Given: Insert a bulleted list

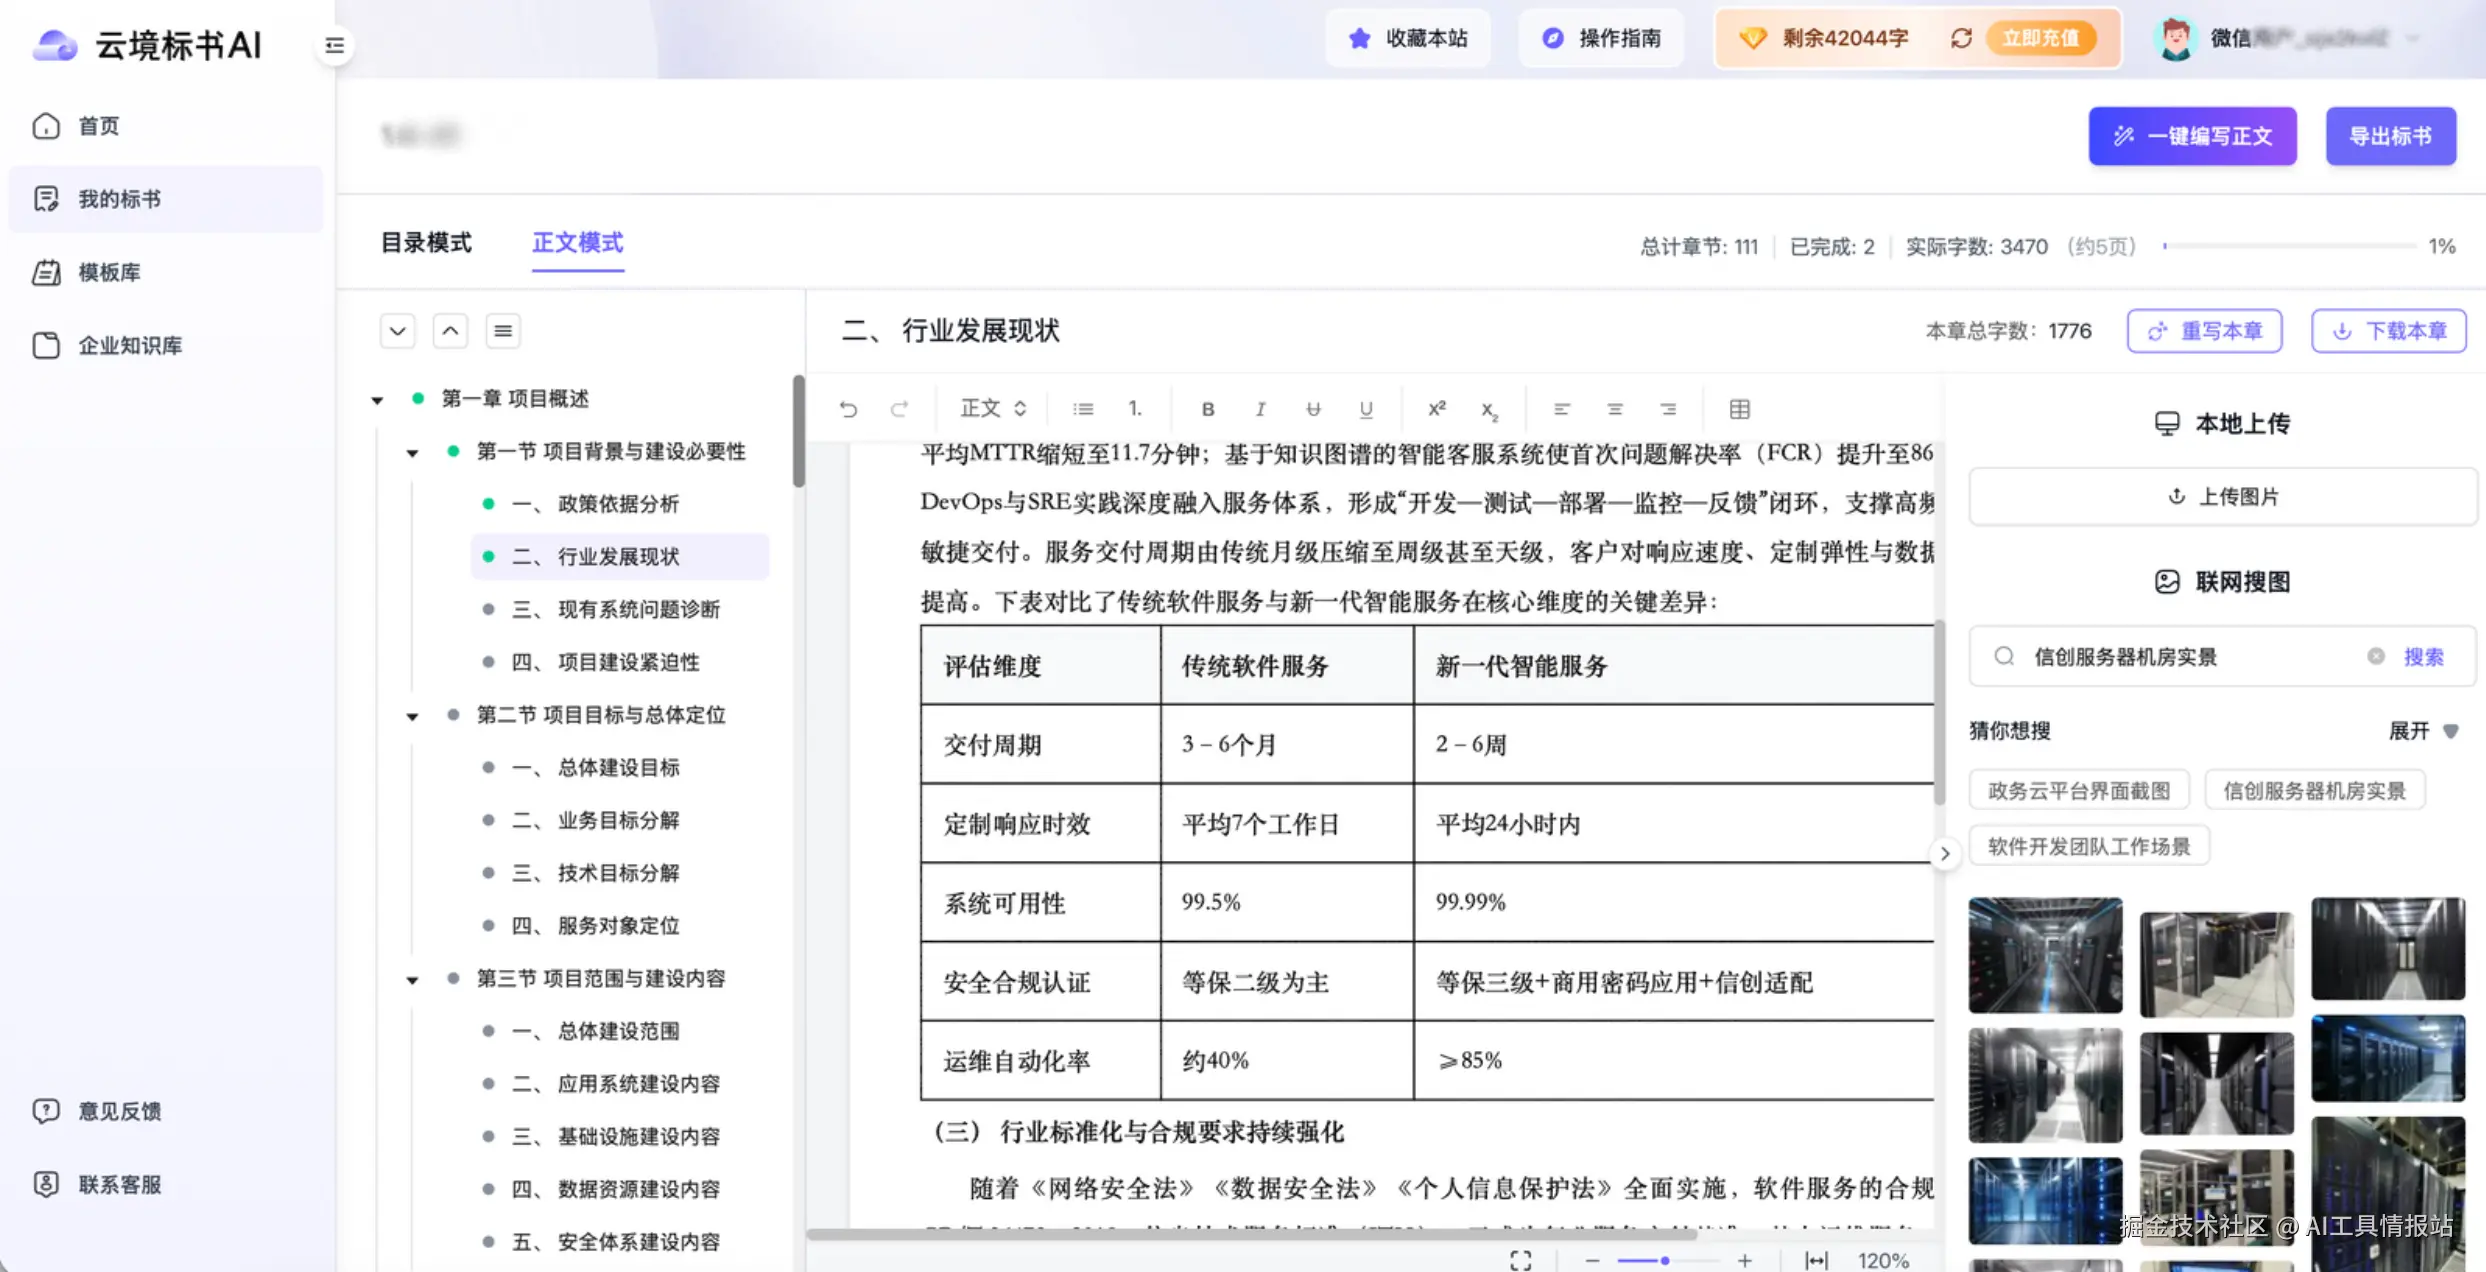Looking at the screenshot, I should point(1083,409).
